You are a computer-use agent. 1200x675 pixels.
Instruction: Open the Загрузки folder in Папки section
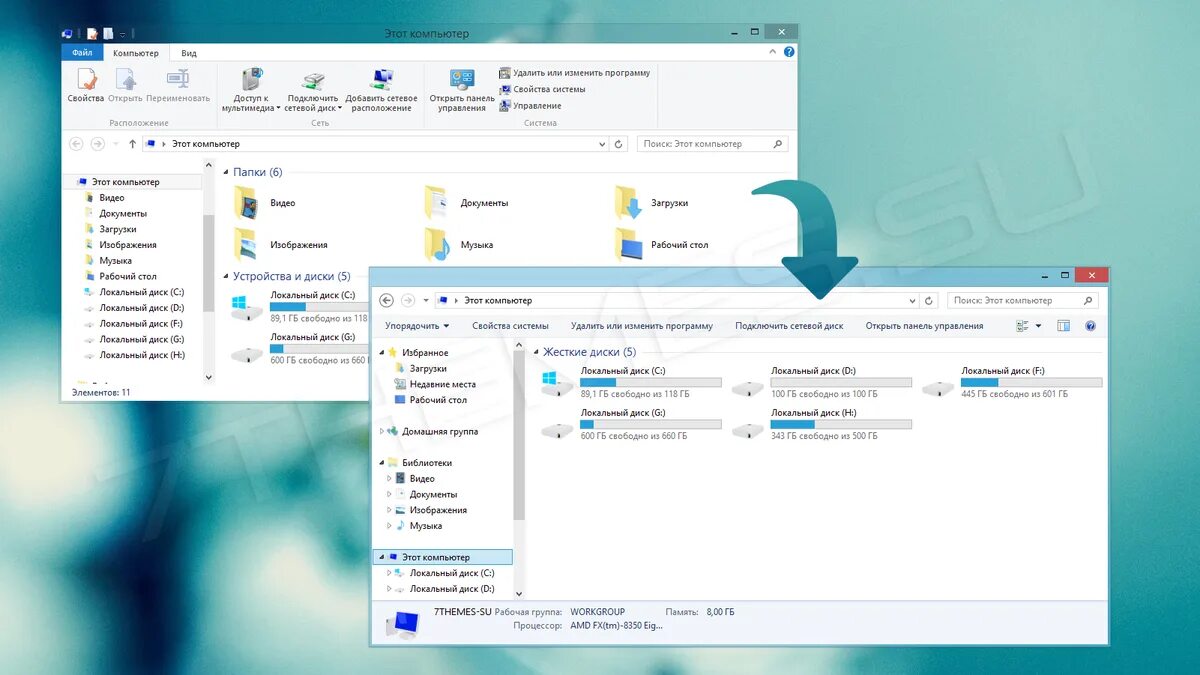click(x=652, y=203)
